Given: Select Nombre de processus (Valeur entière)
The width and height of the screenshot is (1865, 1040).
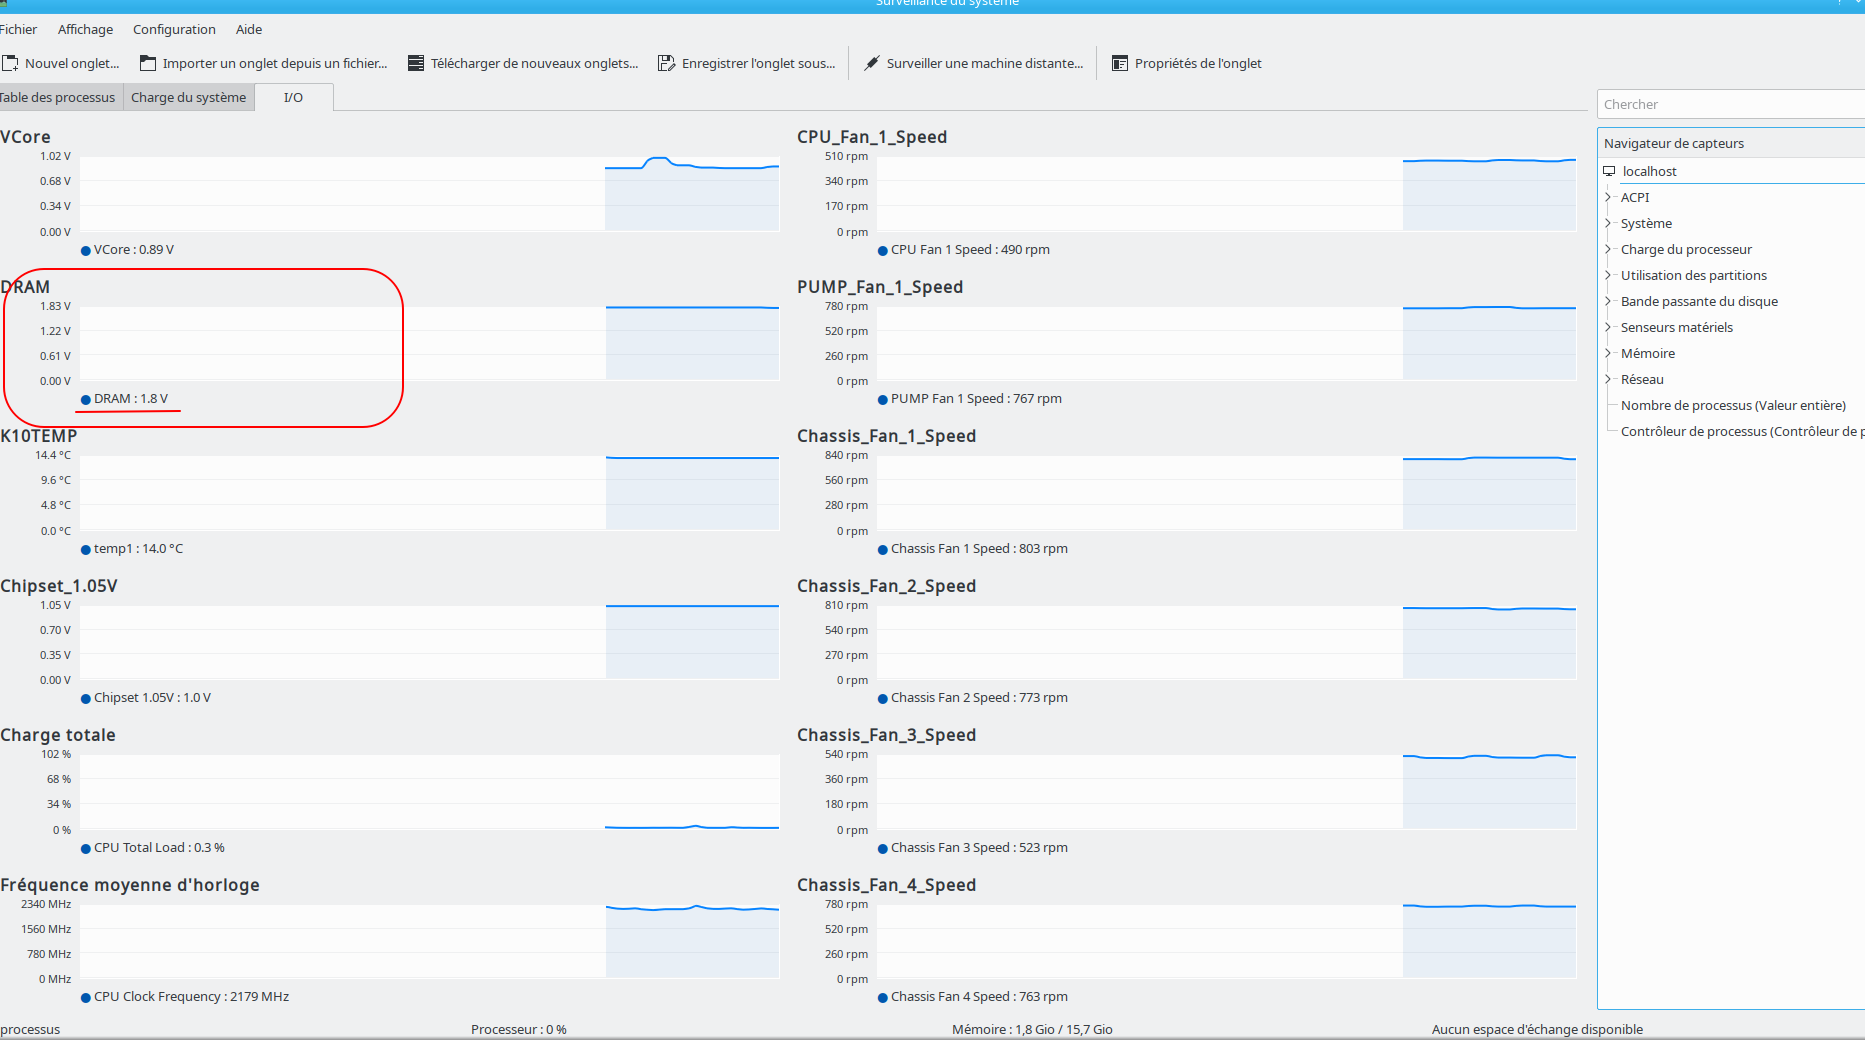Looking at the screenshot, I should pyautogui.click(x=1733, y=405).
